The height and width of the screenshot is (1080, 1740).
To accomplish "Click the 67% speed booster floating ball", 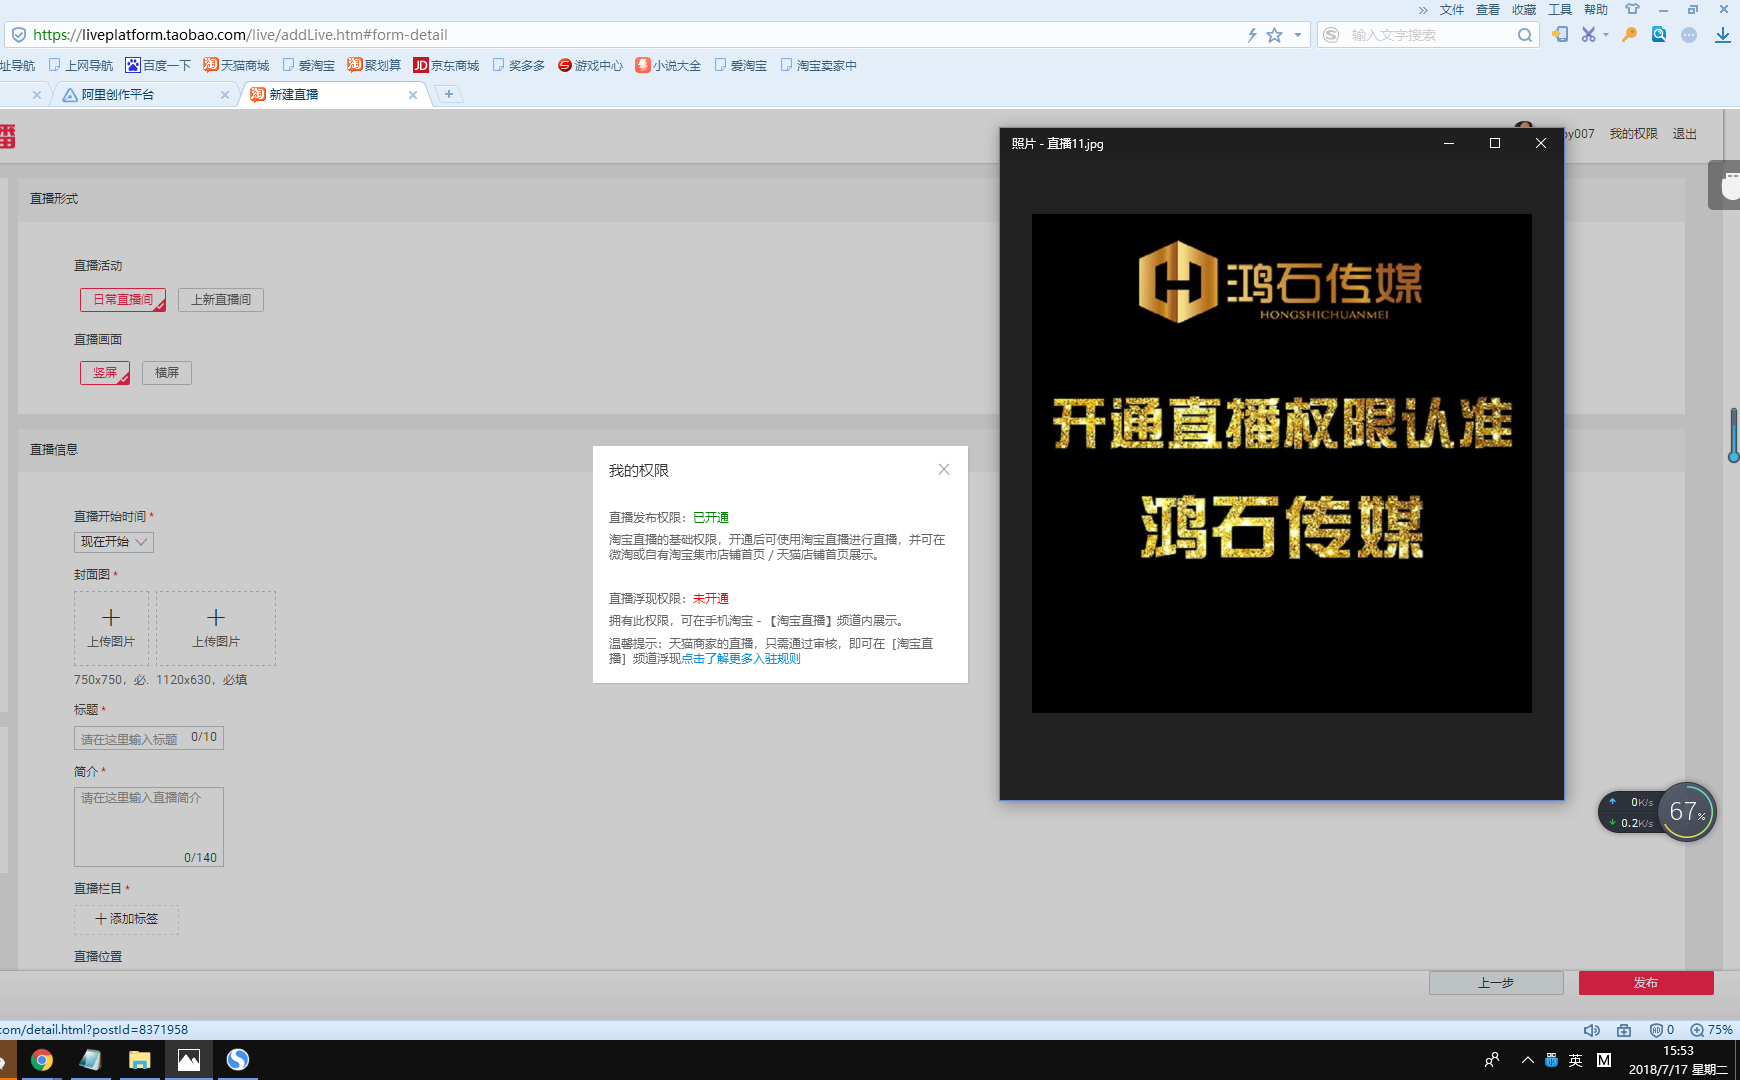I will (1687, 811).
